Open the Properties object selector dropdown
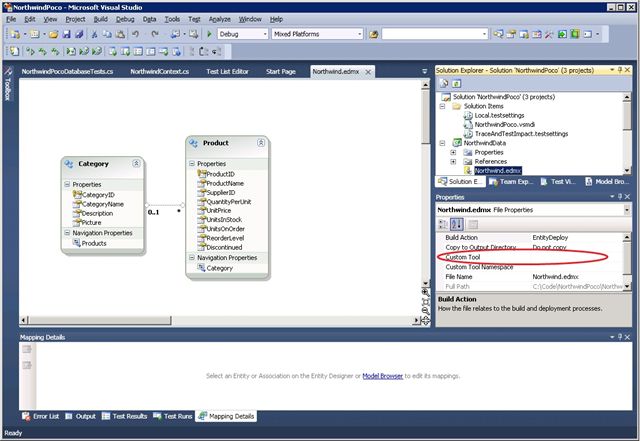Screen dimensions: 640x441 click(x=627, y=210)
